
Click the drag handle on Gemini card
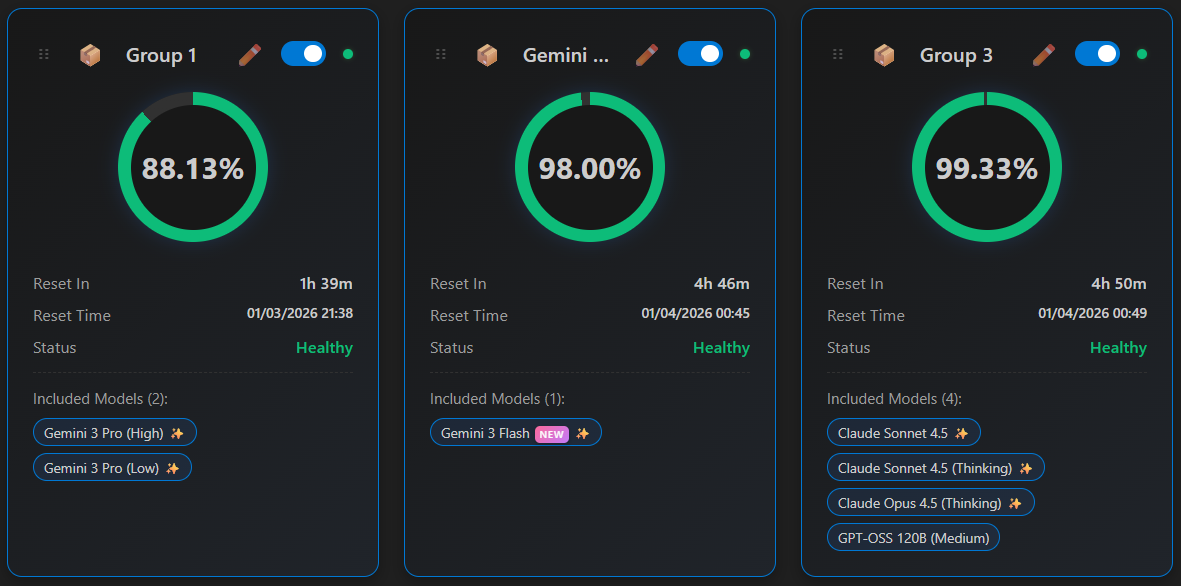(x=441, y=54)
